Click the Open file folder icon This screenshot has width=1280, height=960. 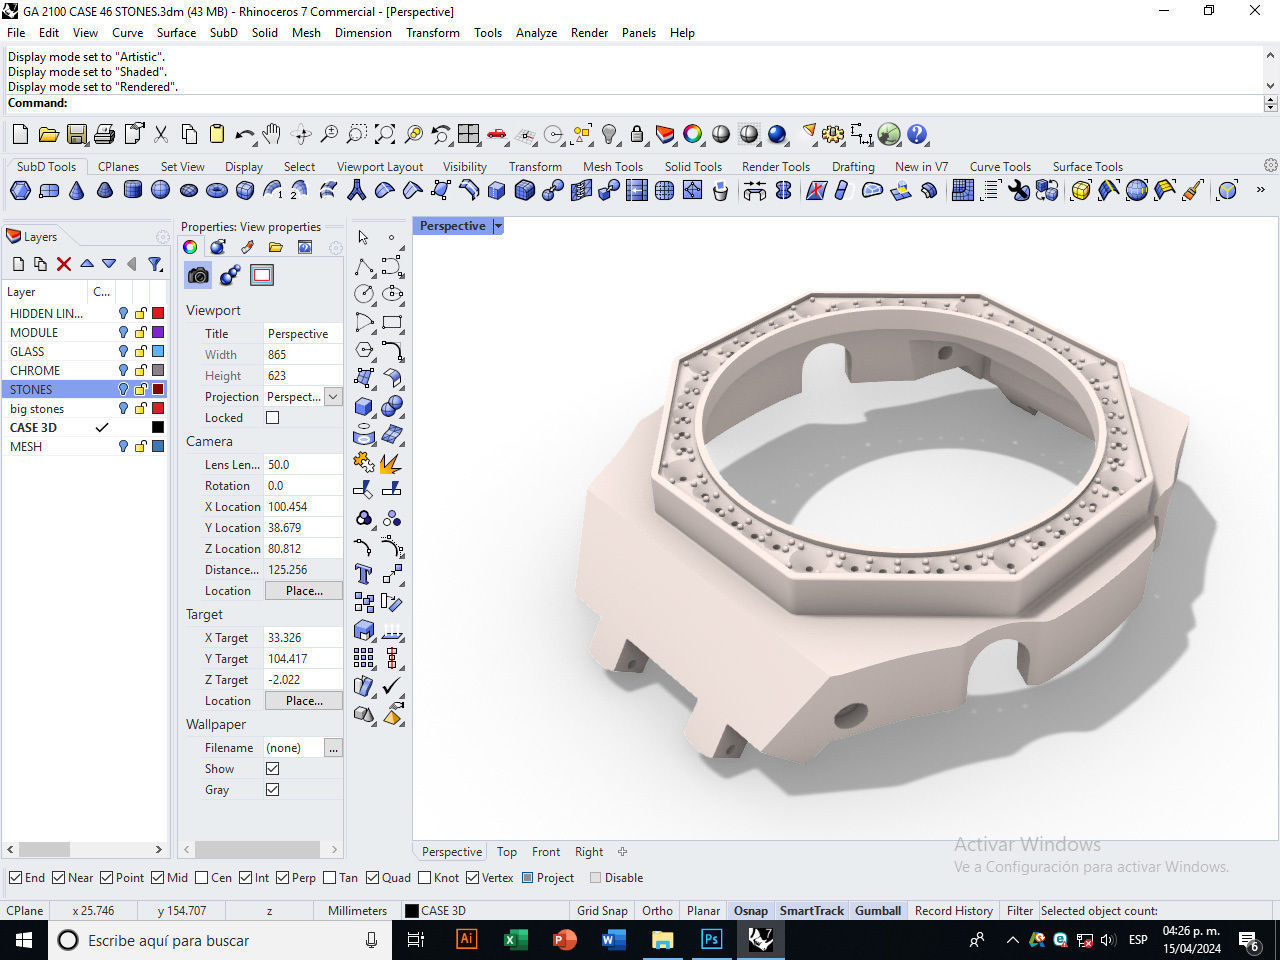point(48,134)
